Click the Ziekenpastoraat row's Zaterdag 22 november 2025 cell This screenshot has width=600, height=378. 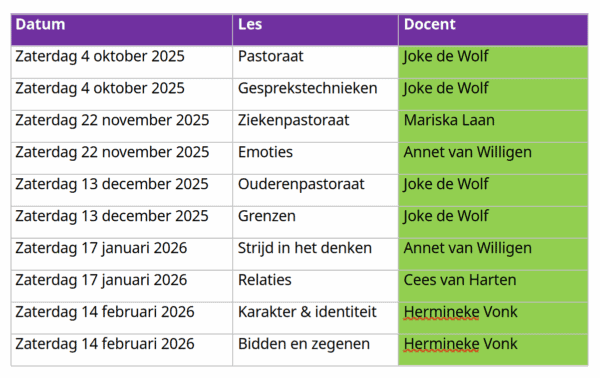coord(122,127)
